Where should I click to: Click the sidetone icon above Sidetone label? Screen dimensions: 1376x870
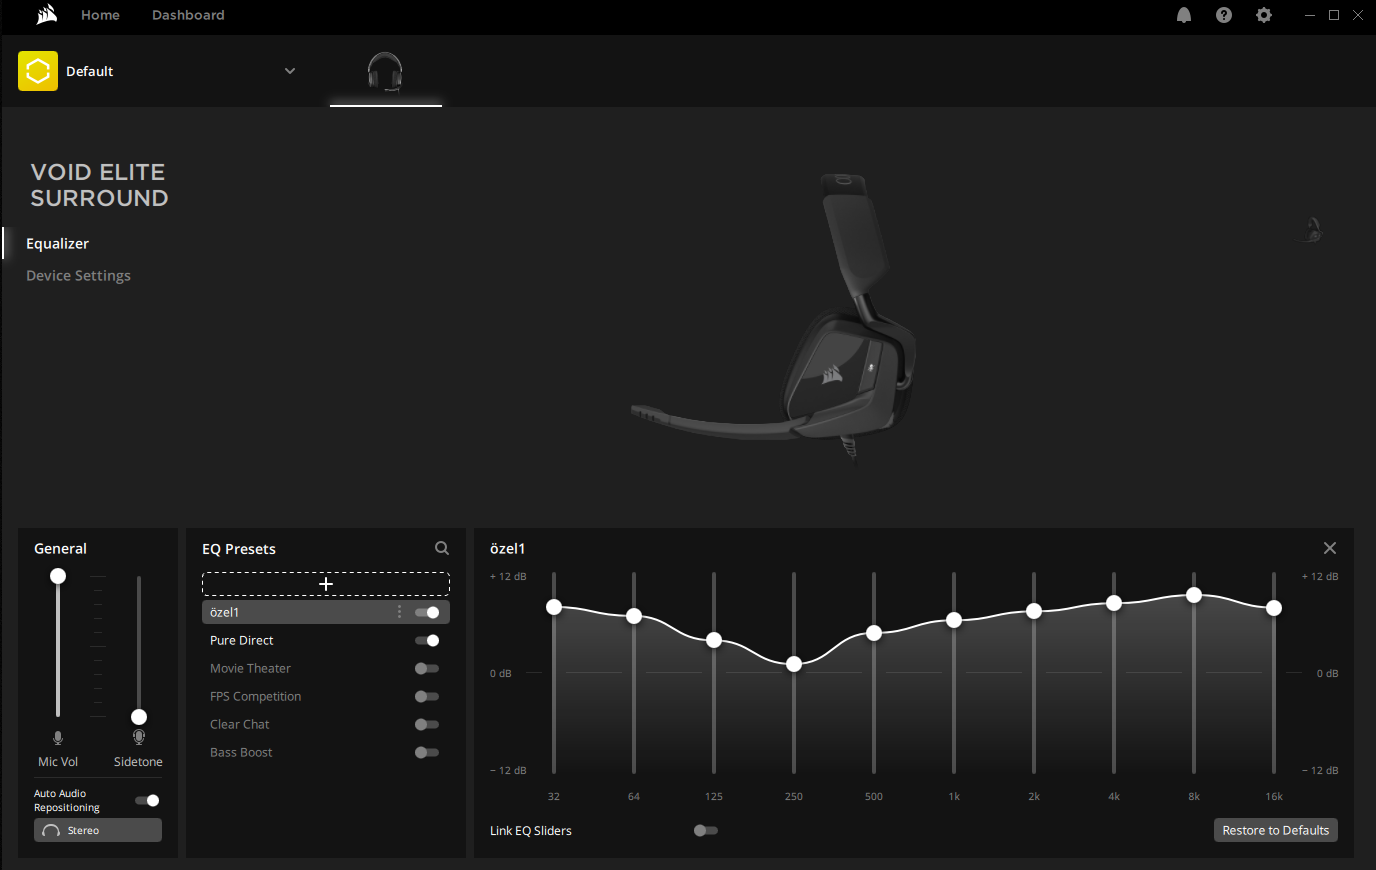[139, 738]
